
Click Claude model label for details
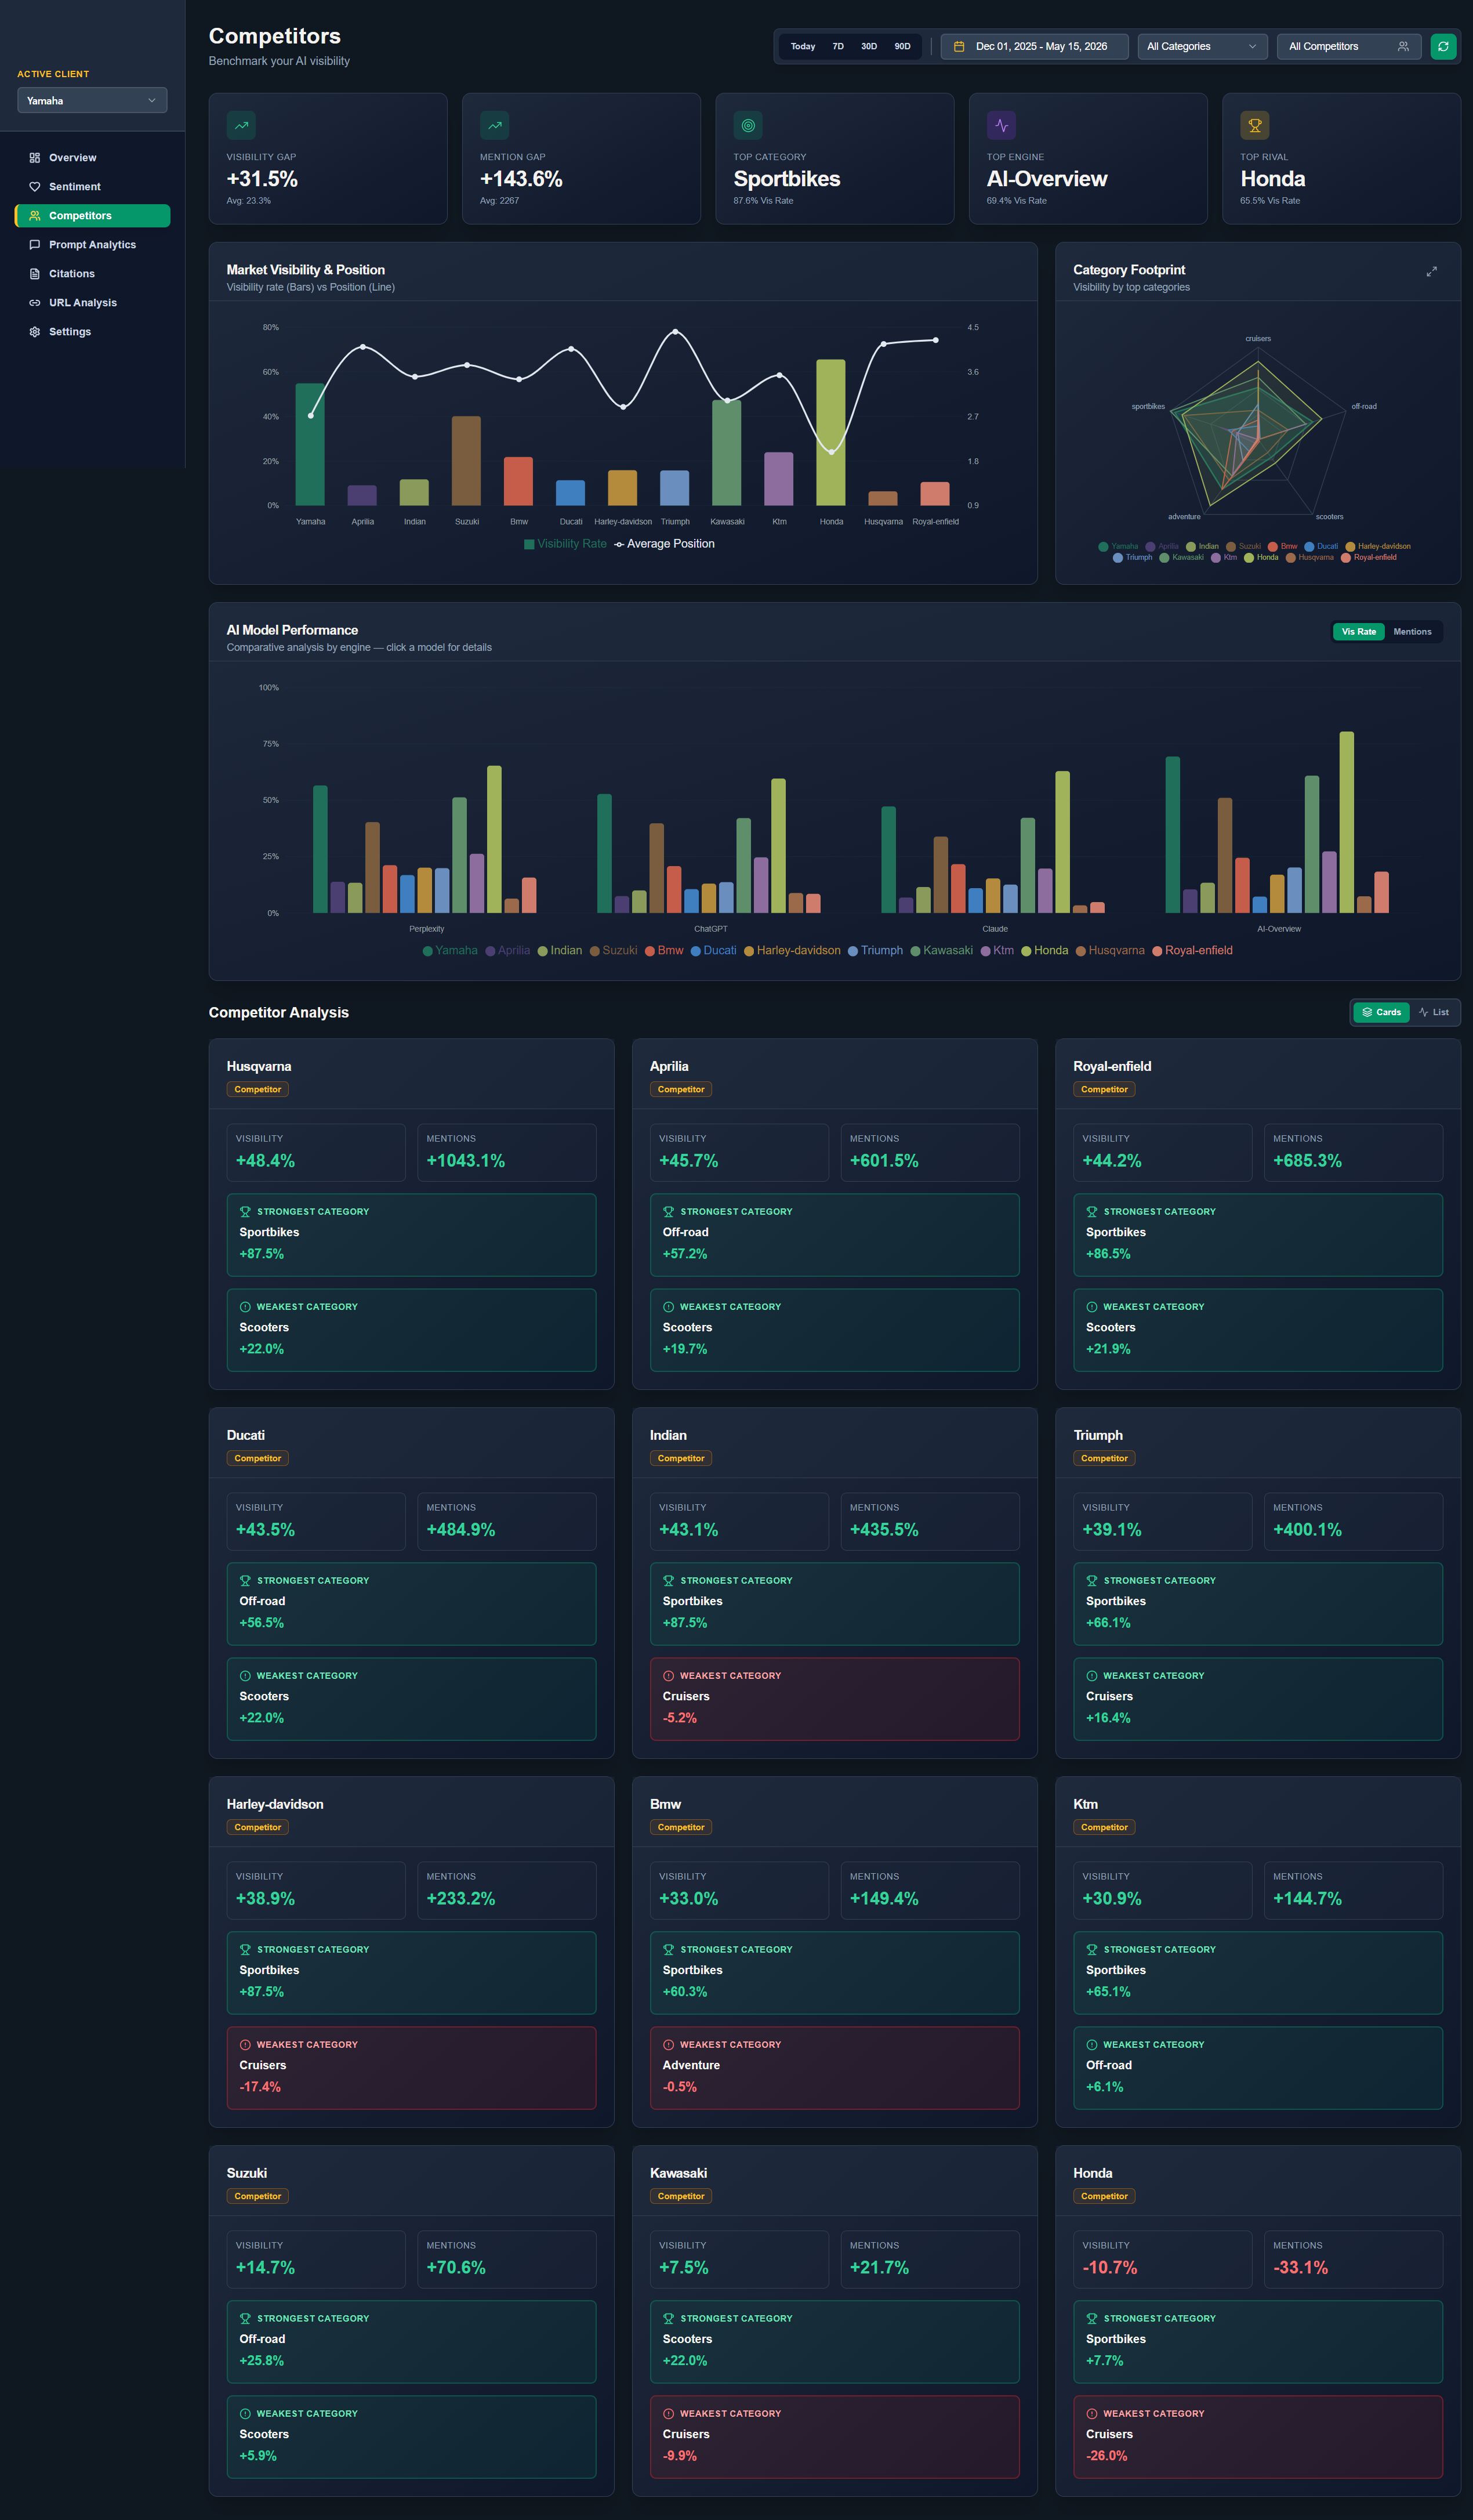pos(995,929)
